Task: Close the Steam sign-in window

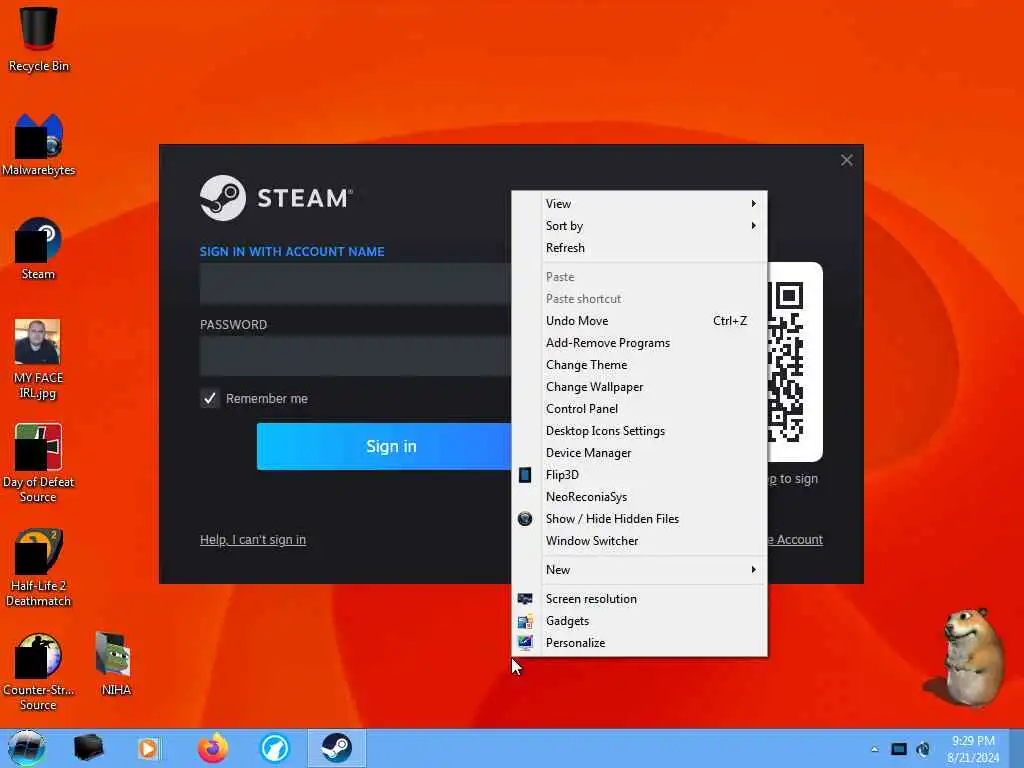Action: click(846, 161)
